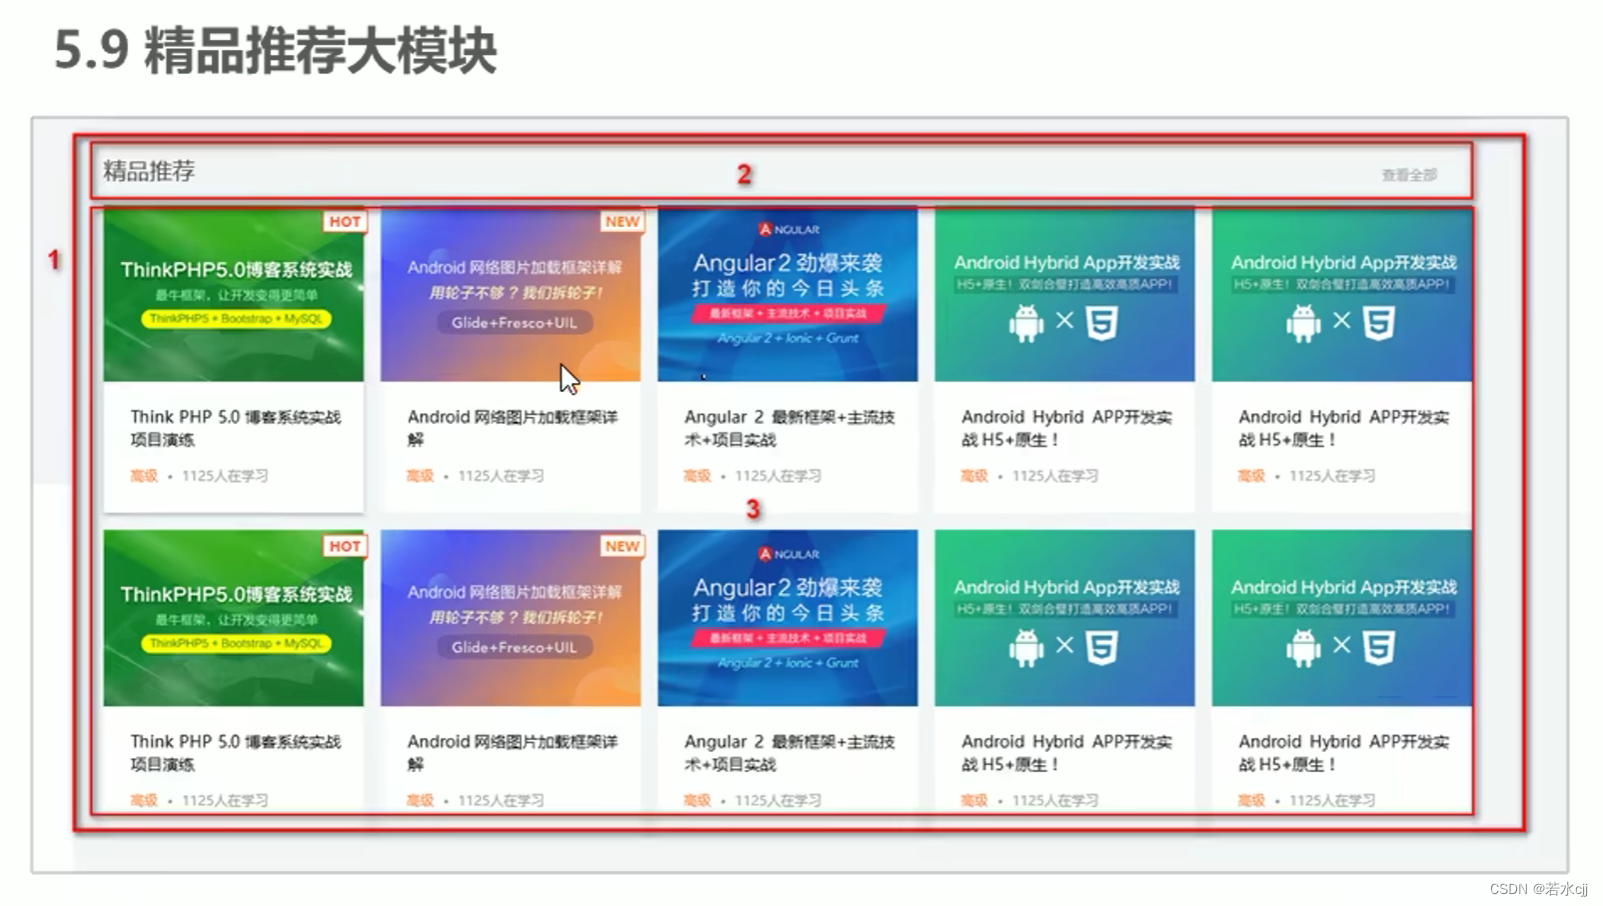Click the NEW badge on the Android course card
This screenshot has height=906, width=1603.
coord(622,222)
